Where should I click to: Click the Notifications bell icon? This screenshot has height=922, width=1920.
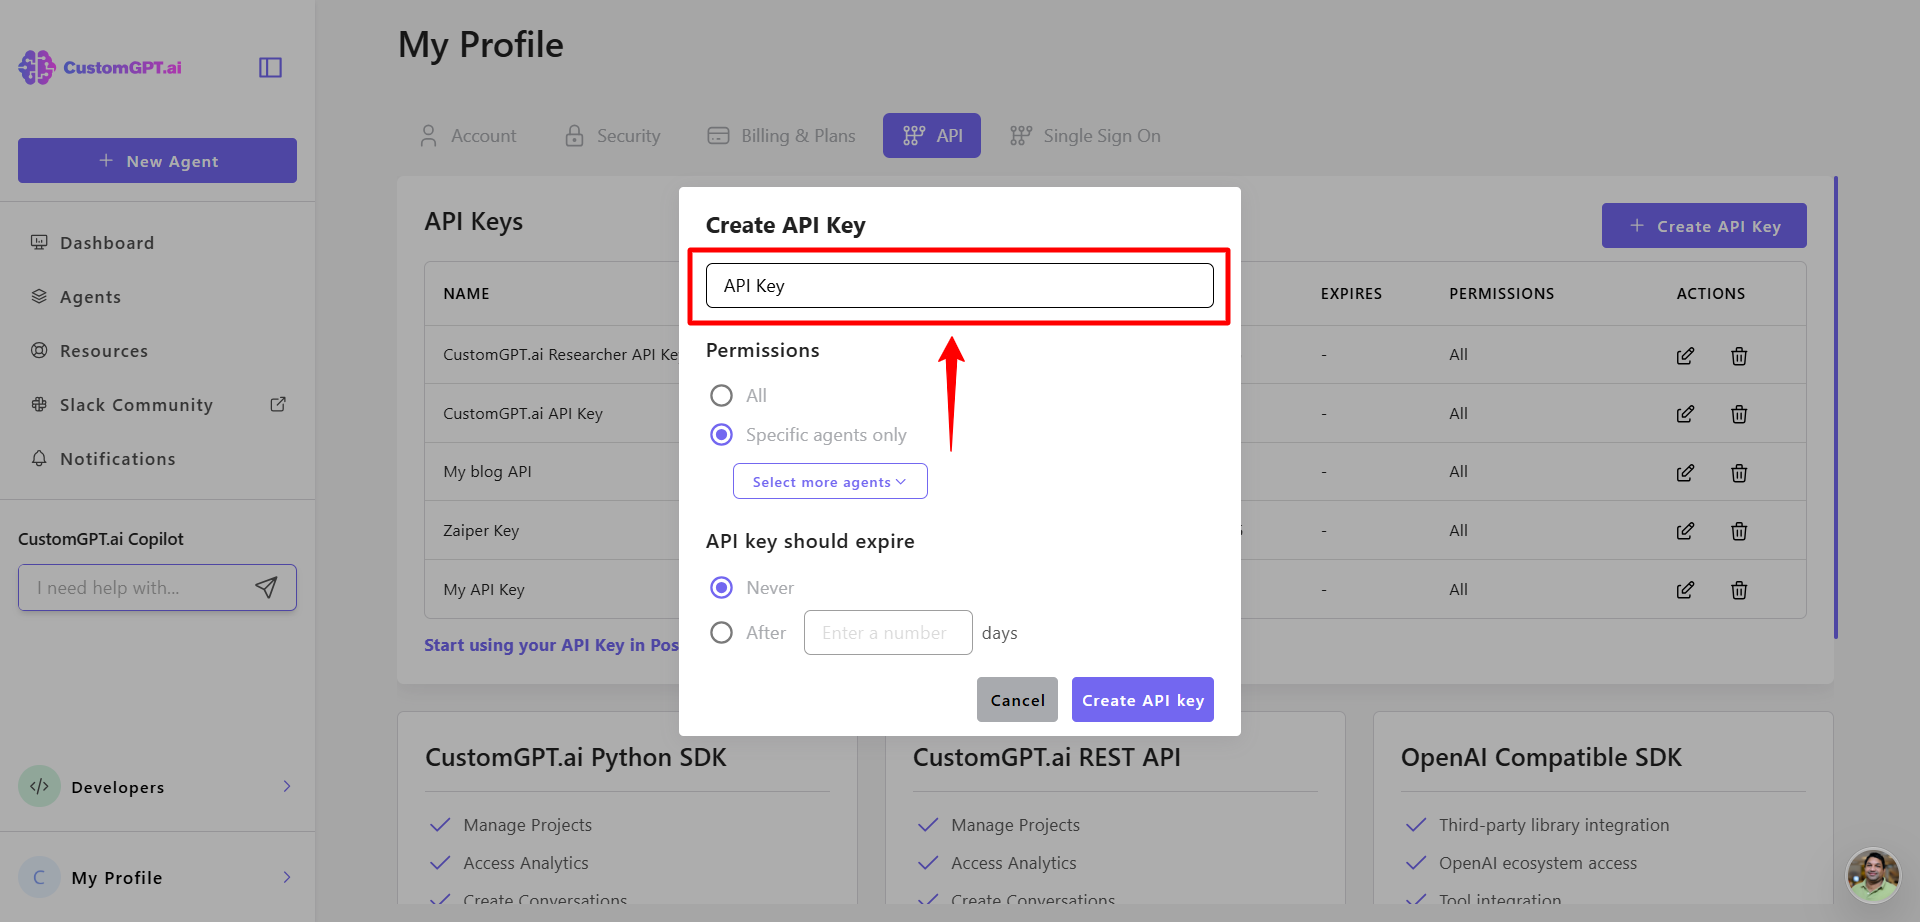pyautogui.click(x=39, y=458)
